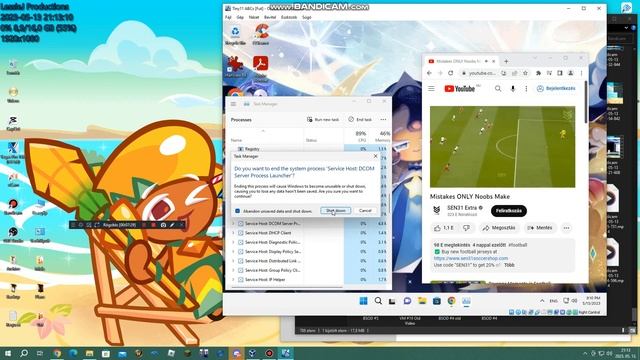Expand Service Host: DCOM Server process row
Screen dimensions: 640x360
click(233, 224)
